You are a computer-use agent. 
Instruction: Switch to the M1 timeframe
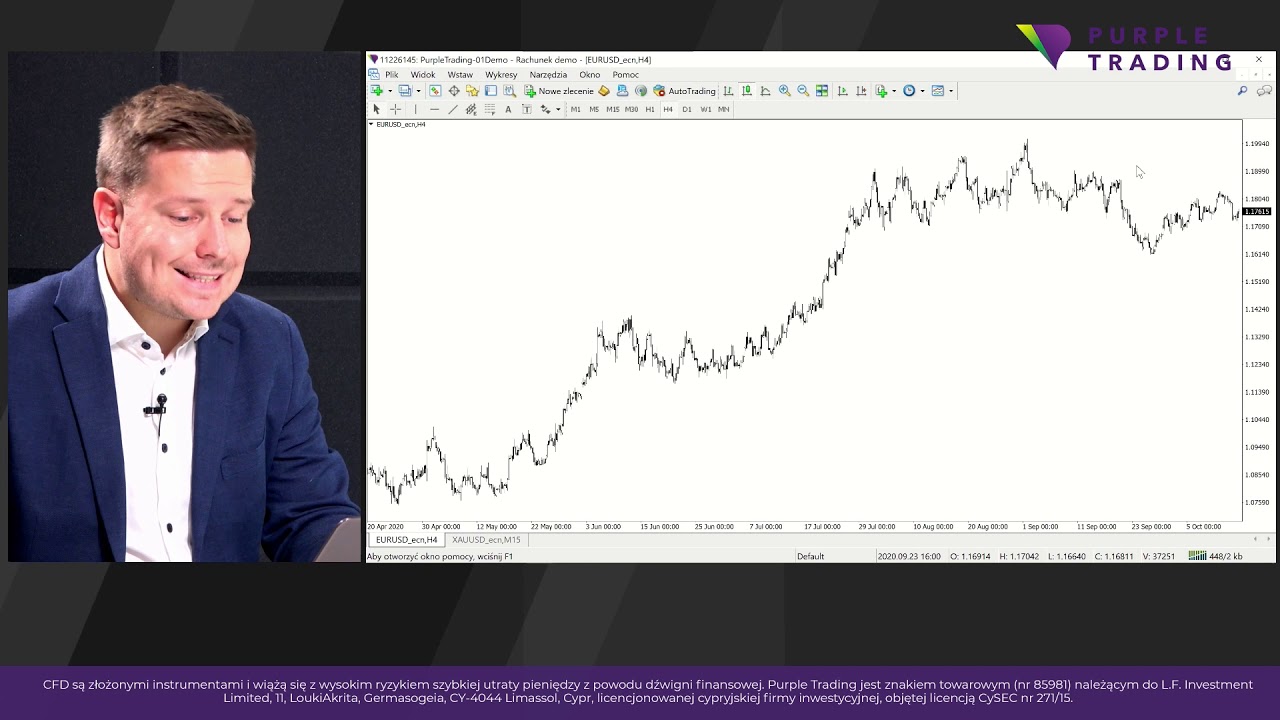point(575,109)
